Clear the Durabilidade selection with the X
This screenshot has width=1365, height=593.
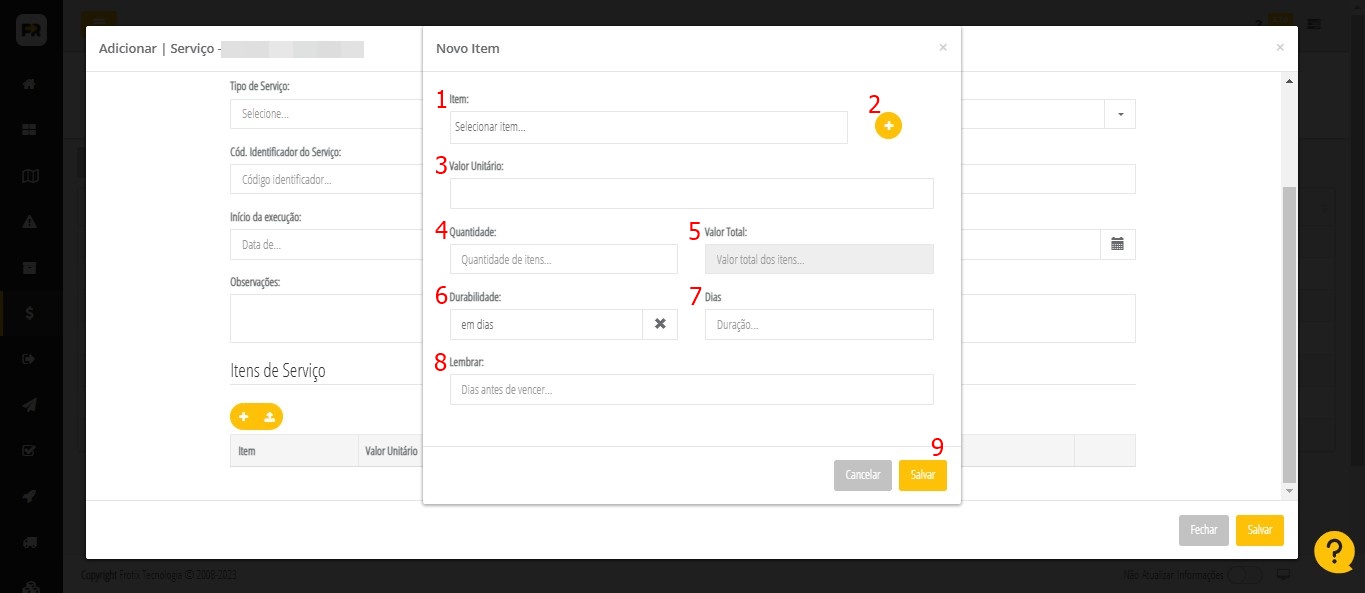coord(660,324)
